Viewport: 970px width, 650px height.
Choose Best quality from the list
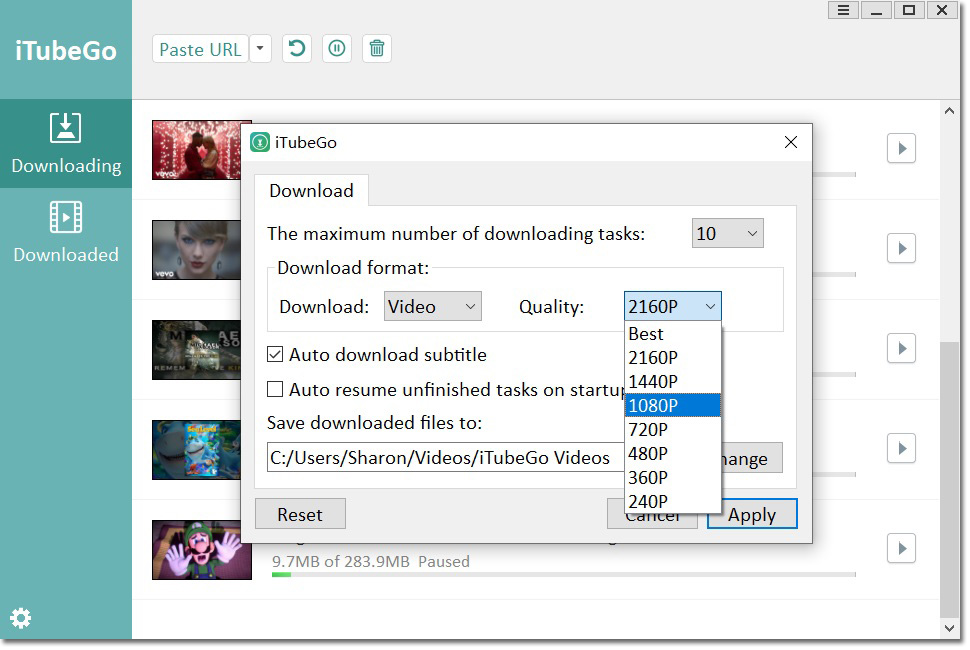click(672, 334)
